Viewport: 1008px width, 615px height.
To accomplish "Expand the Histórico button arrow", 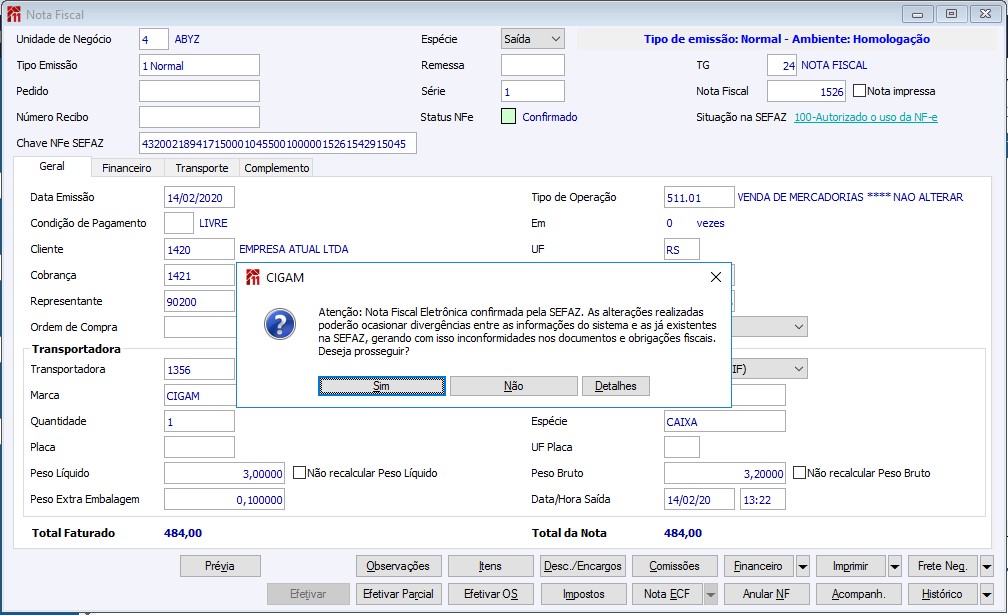I will point(986,594).
